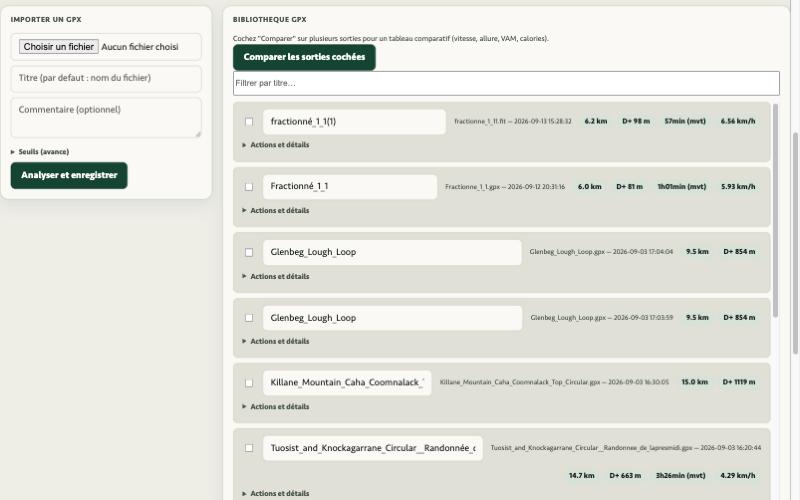The image size is (800, 500).
Task: Open Actions et détails for Glenbeg loop 17:03:59
Action: [276, 341]
